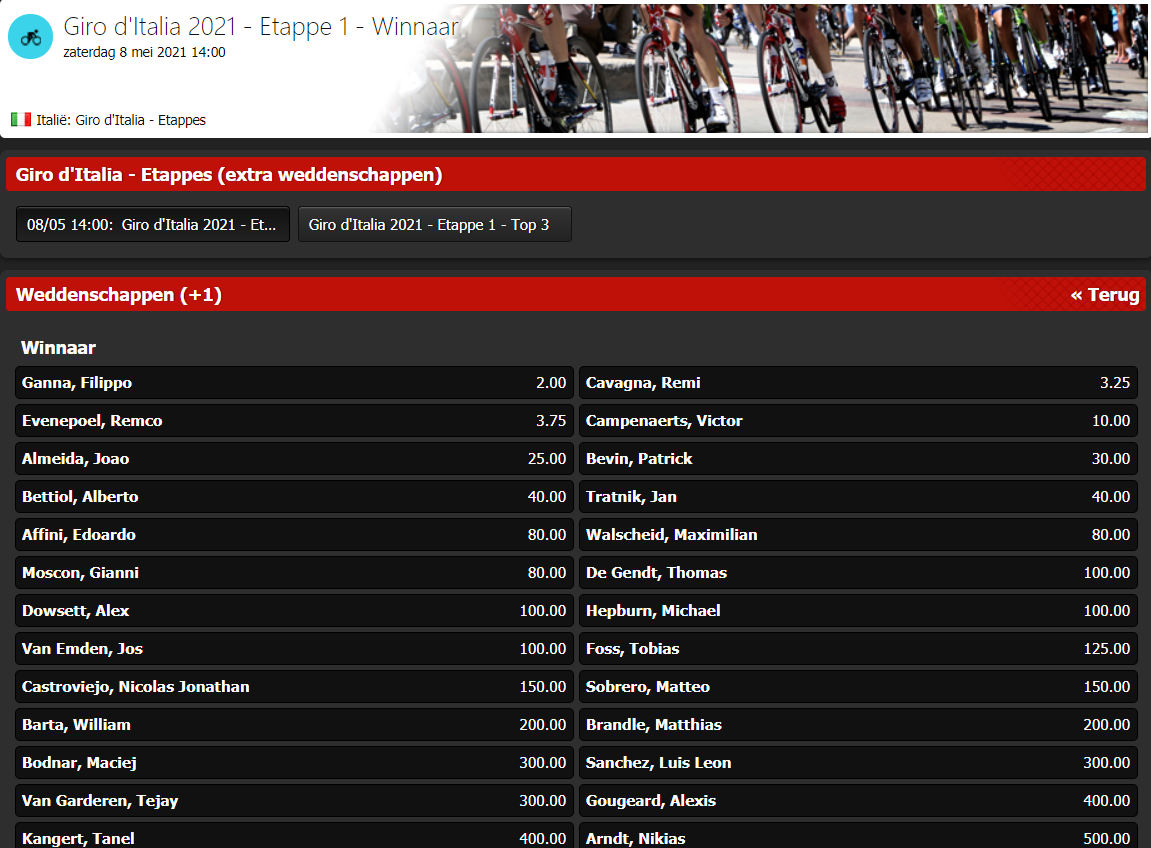The height and width of the screenshot is (848, 1151).
Task: Select the 08/05 14:00 Giro d'Italia tab
Action: click(x=153, y=225)
